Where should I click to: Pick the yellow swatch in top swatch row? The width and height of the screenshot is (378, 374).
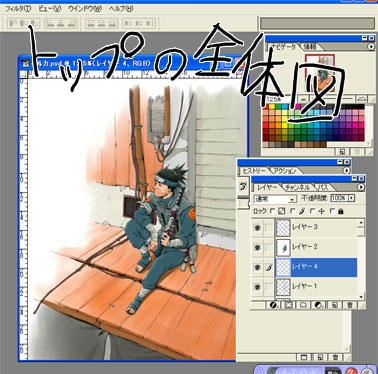[272, 107]
